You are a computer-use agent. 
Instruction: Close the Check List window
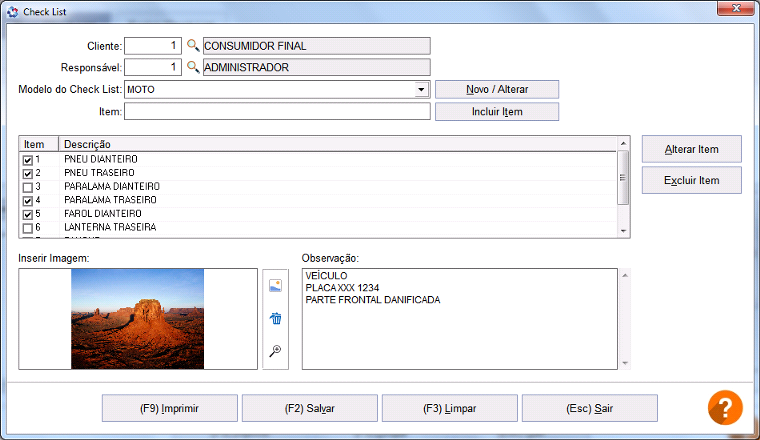(x=736, y=8)
